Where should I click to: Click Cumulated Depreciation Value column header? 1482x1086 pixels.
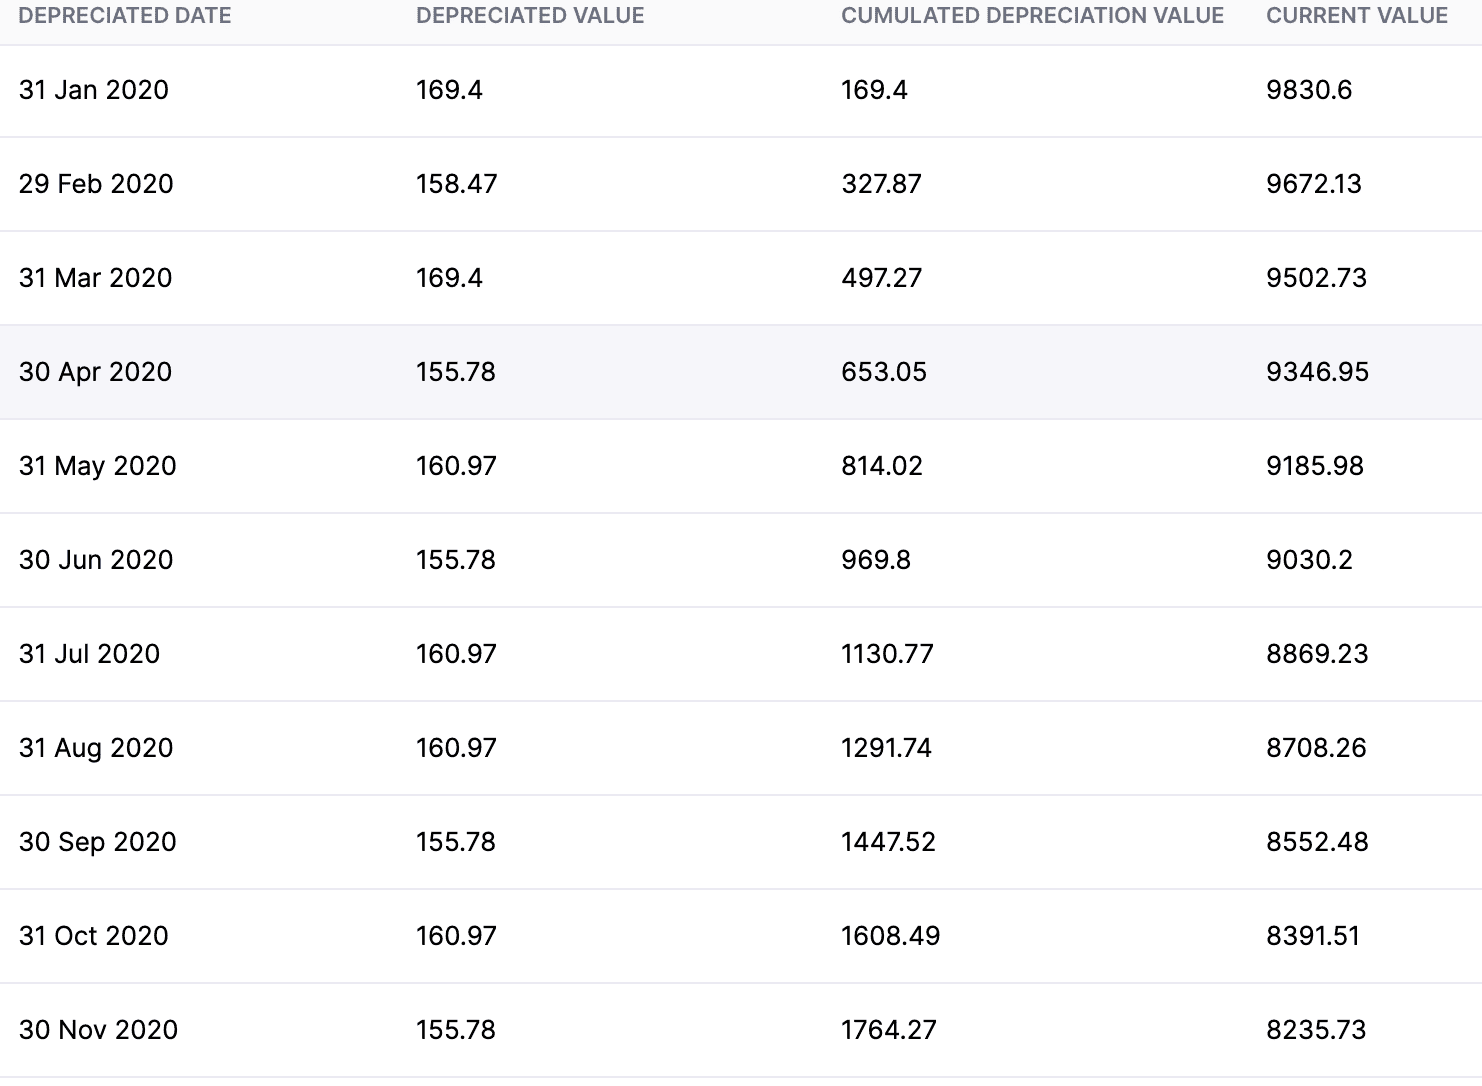click(x=1032, y=16)
